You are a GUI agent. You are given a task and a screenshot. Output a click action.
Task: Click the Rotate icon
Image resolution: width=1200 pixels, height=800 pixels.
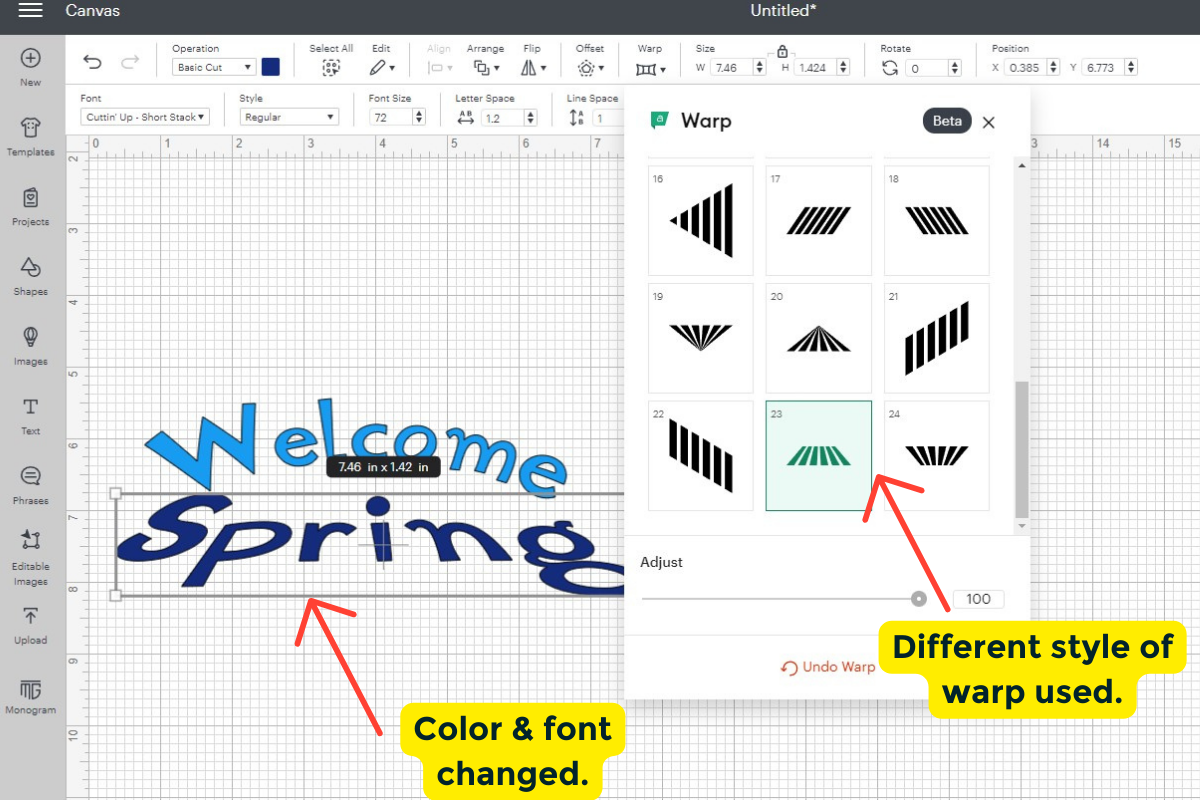(890, 67)
